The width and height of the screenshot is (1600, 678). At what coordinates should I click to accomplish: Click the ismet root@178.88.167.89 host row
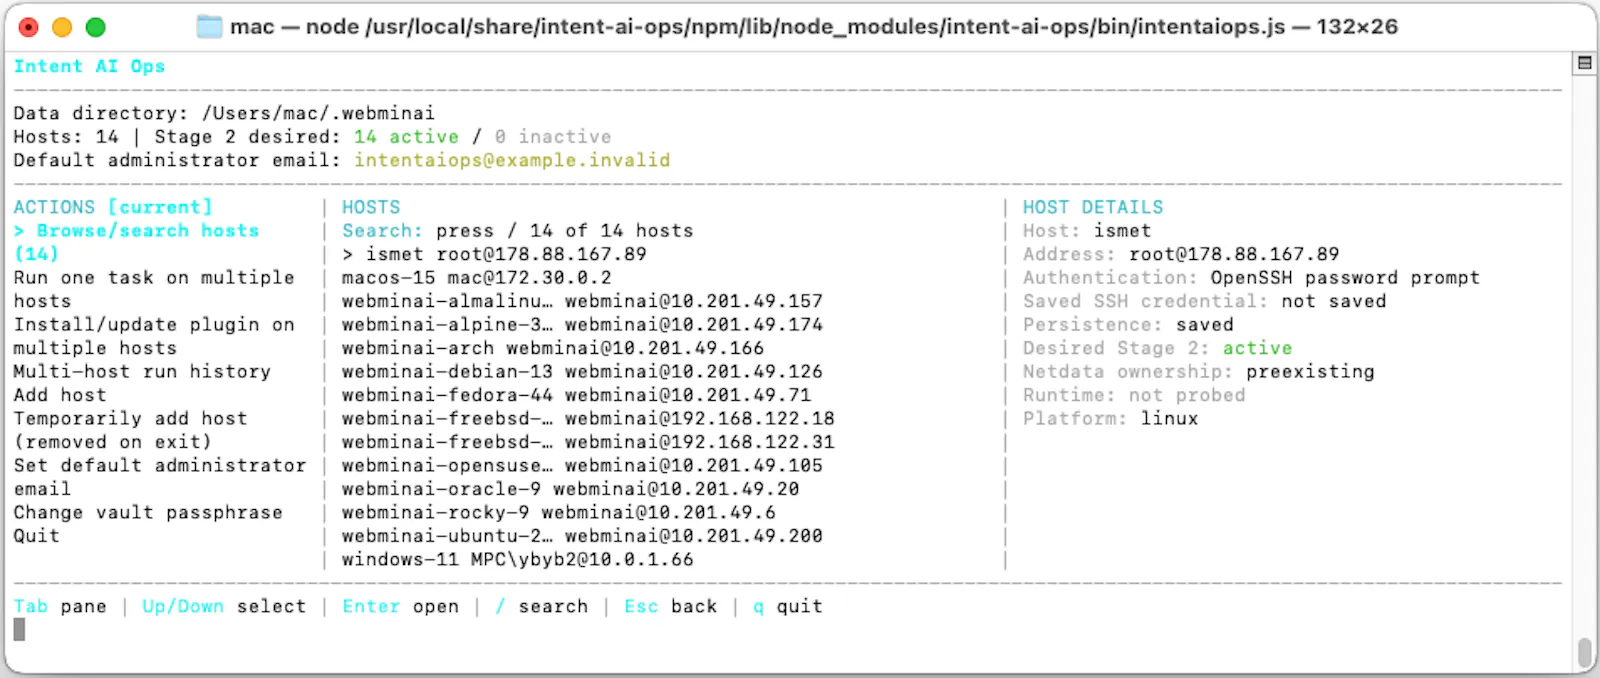point(494,254)
